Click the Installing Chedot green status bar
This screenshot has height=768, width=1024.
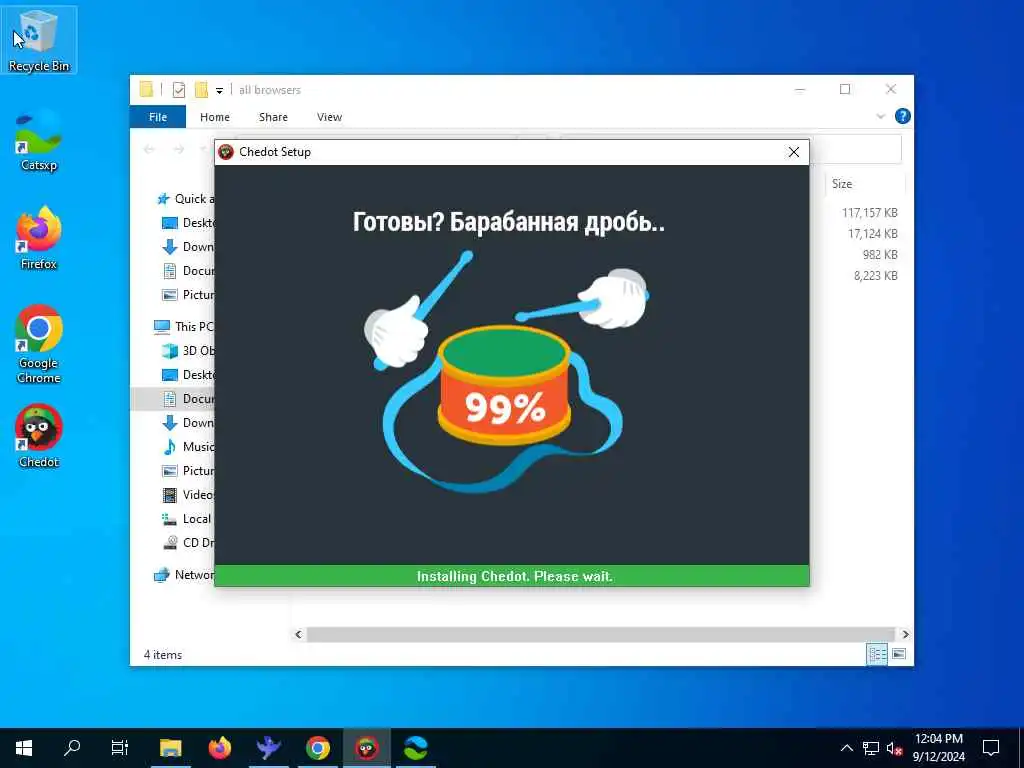[x=512, y=576]
